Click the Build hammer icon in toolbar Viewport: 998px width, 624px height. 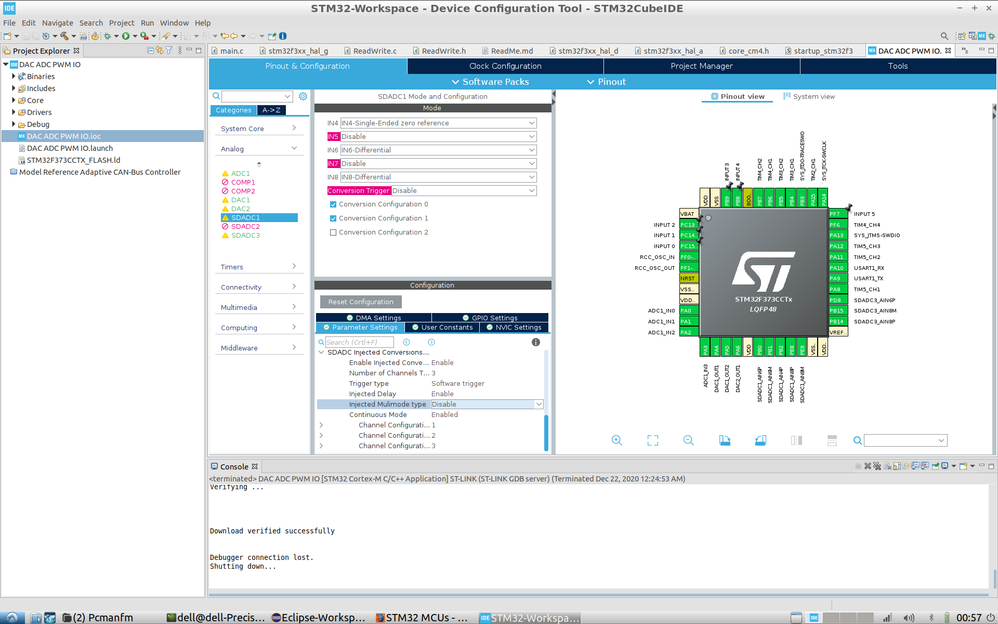pos(64,36)
